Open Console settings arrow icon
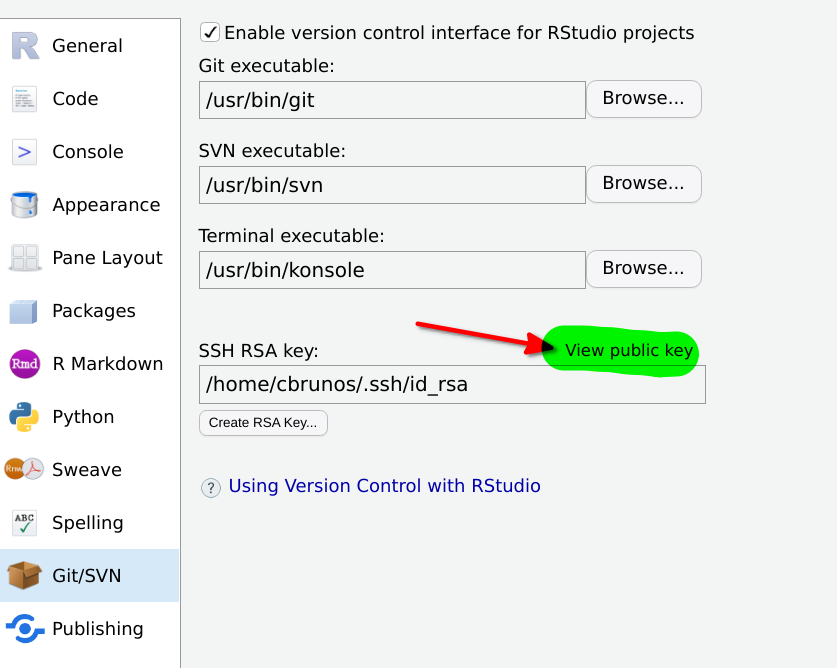This screenshot has height=668, width=837. [x=25, y=152]
